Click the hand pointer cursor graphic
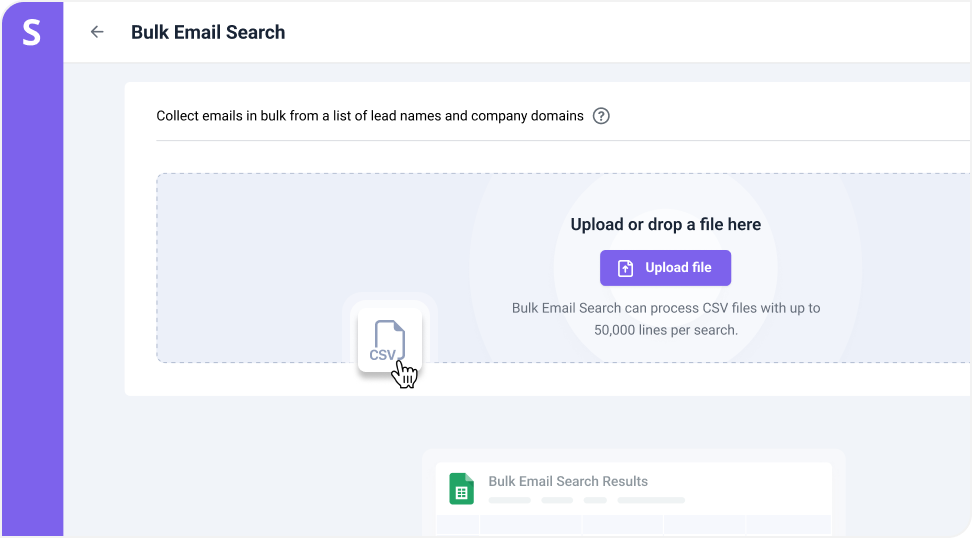The width and height of the screenshot is (972, 538). (x=404, y=375)
